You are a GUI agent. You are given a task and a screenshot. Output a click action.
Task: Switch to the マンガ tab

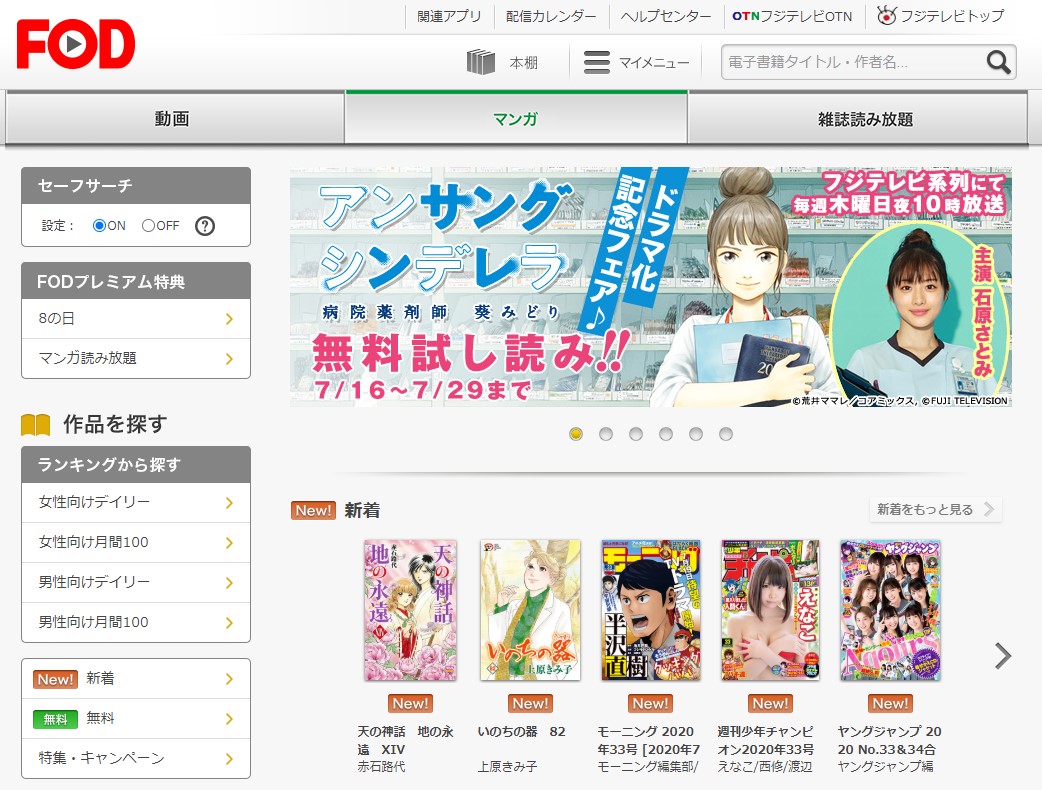coord(516,118)
